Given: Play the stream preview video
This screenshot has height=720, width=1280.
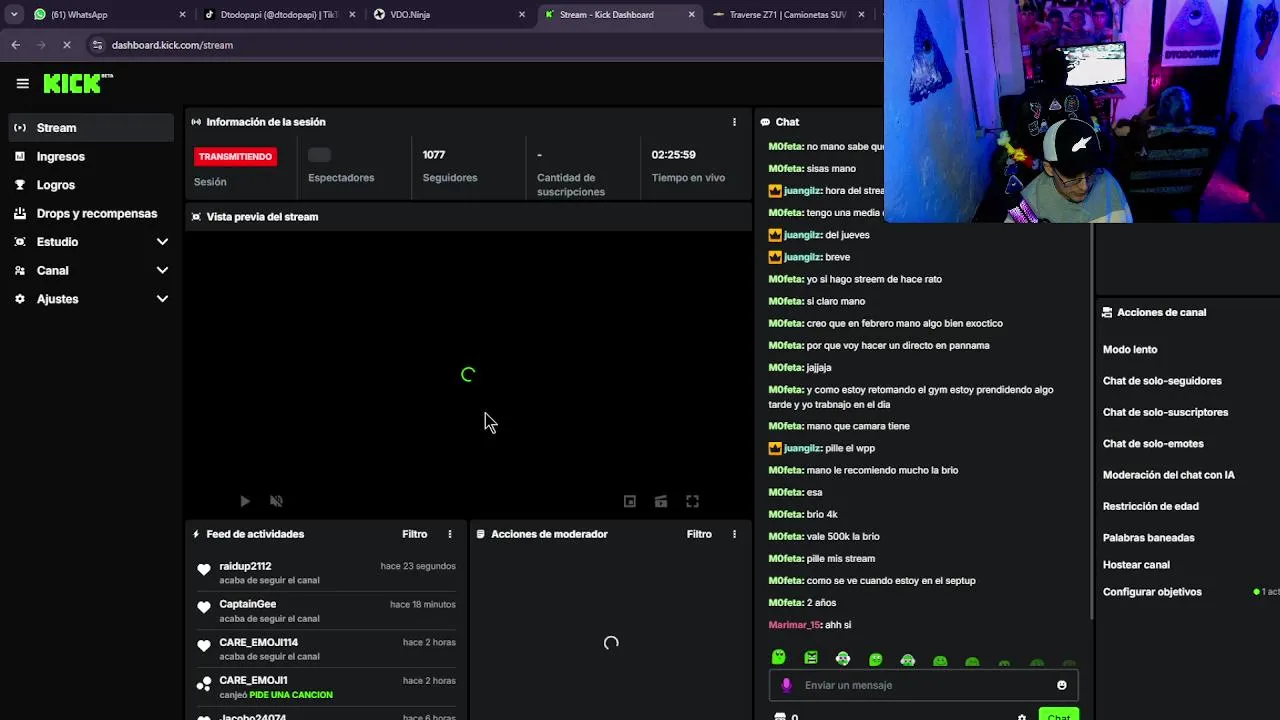Looking at the screenshot, I should pyautogui.click(x=245, y=501).
